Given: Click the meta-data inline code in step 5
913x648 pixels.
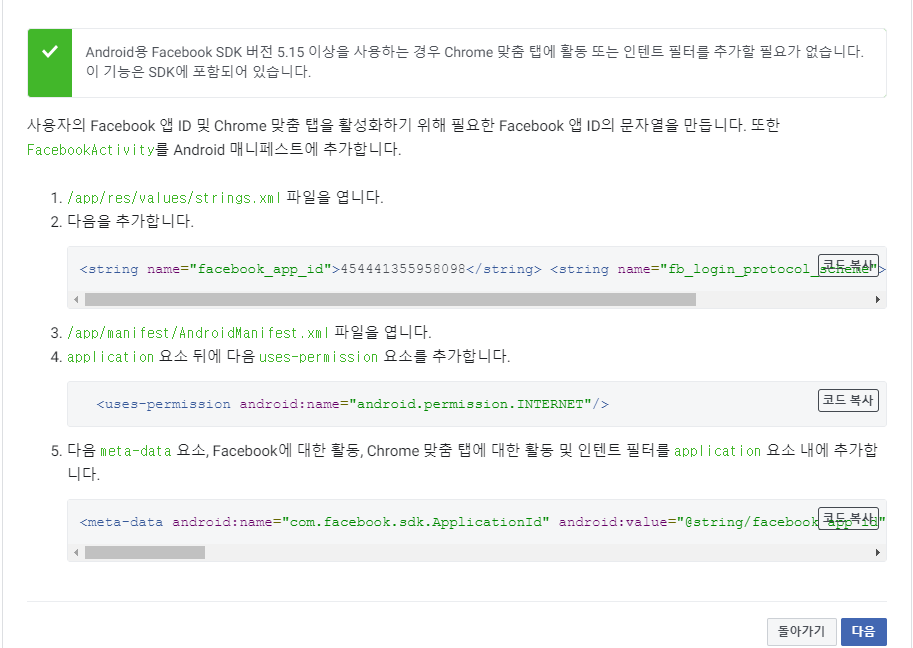Looking at the screenshot, I should point(136,451).
